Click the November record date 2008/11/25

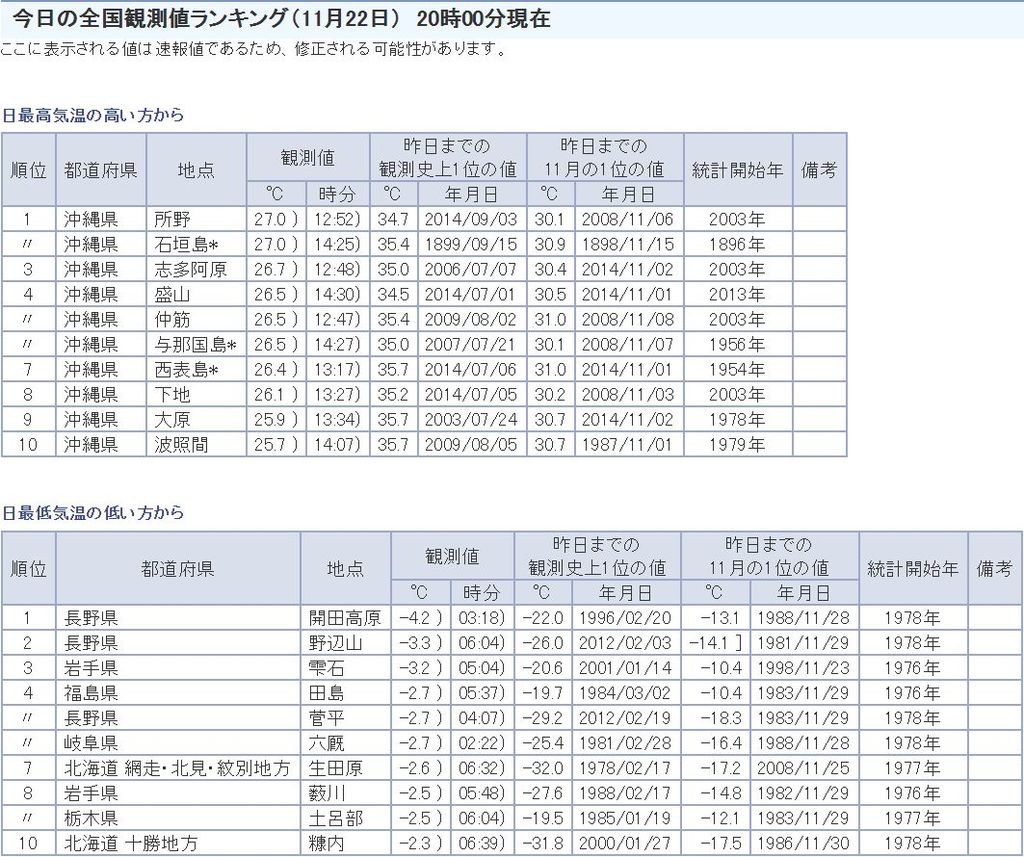point(804,768)
